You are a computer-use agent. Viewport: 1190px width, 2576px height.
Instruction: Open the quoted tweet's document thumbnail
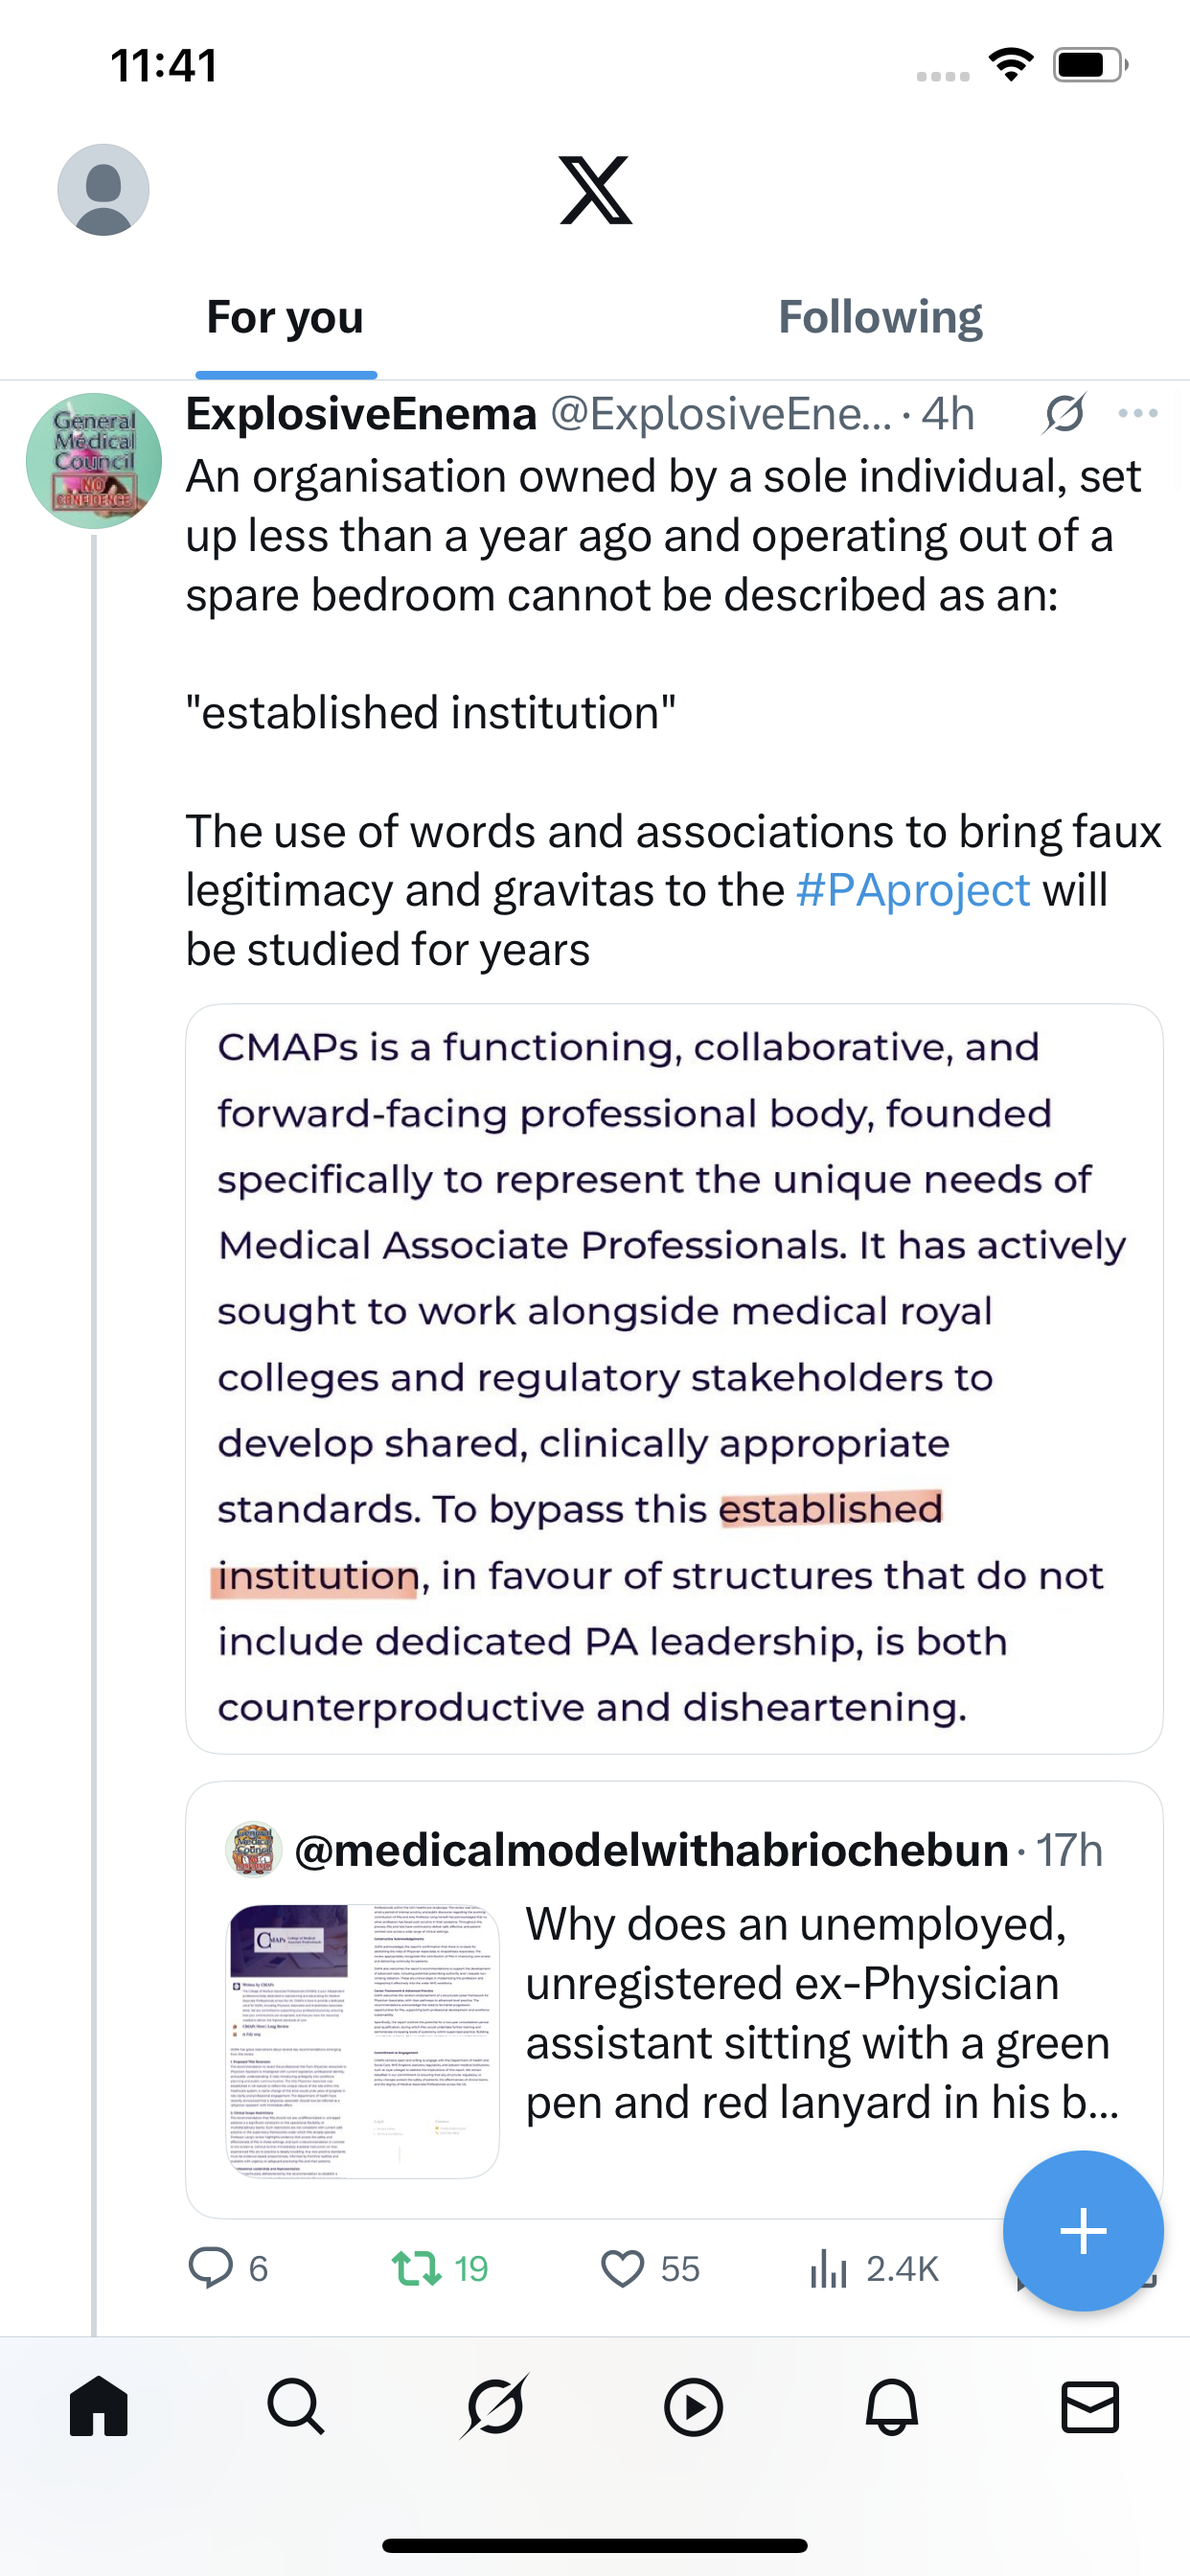tap(364, 2040)
